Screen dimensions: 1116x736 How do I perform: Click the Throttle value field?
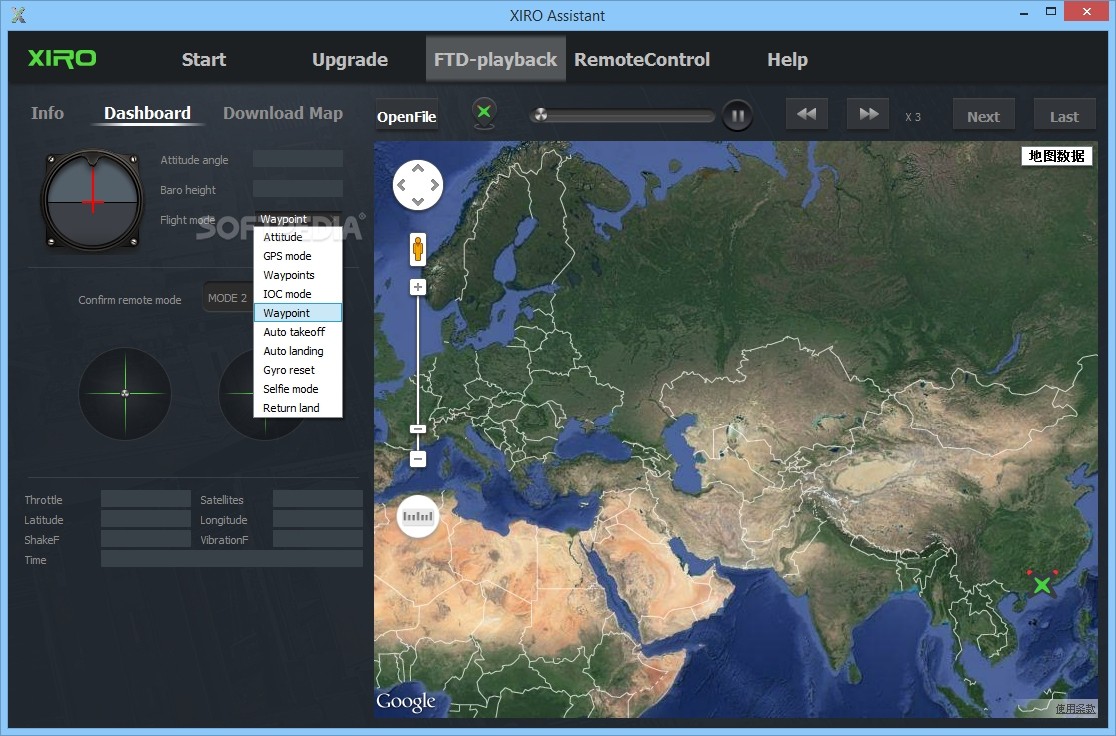click(146, 498)
